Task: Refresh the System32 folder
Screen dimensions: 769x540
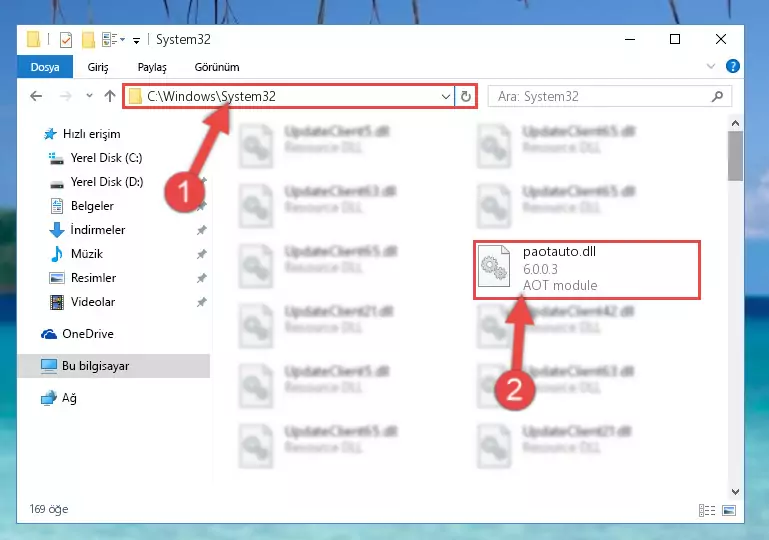Action: [x=466, y=96]
